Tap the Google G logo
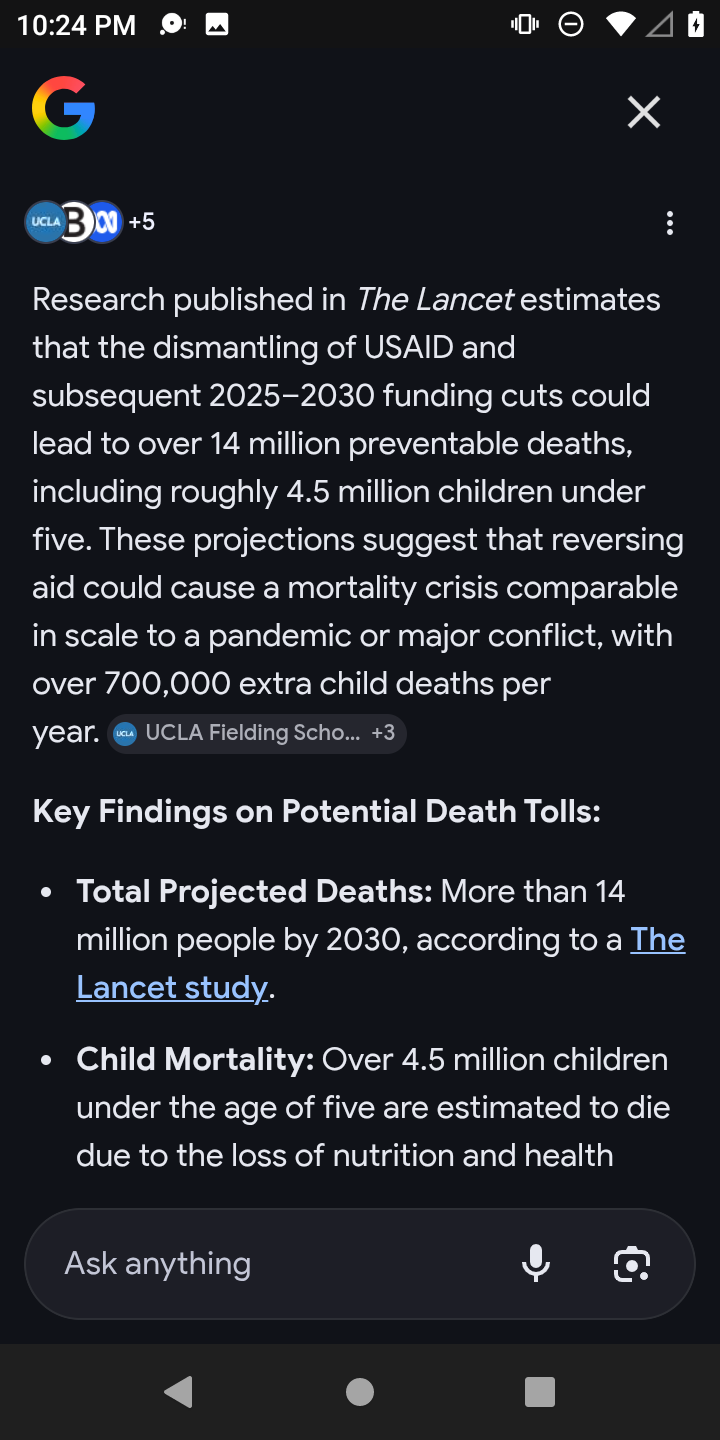The height and width of the screenshot is (1440, 720). [x=63, y=108]
